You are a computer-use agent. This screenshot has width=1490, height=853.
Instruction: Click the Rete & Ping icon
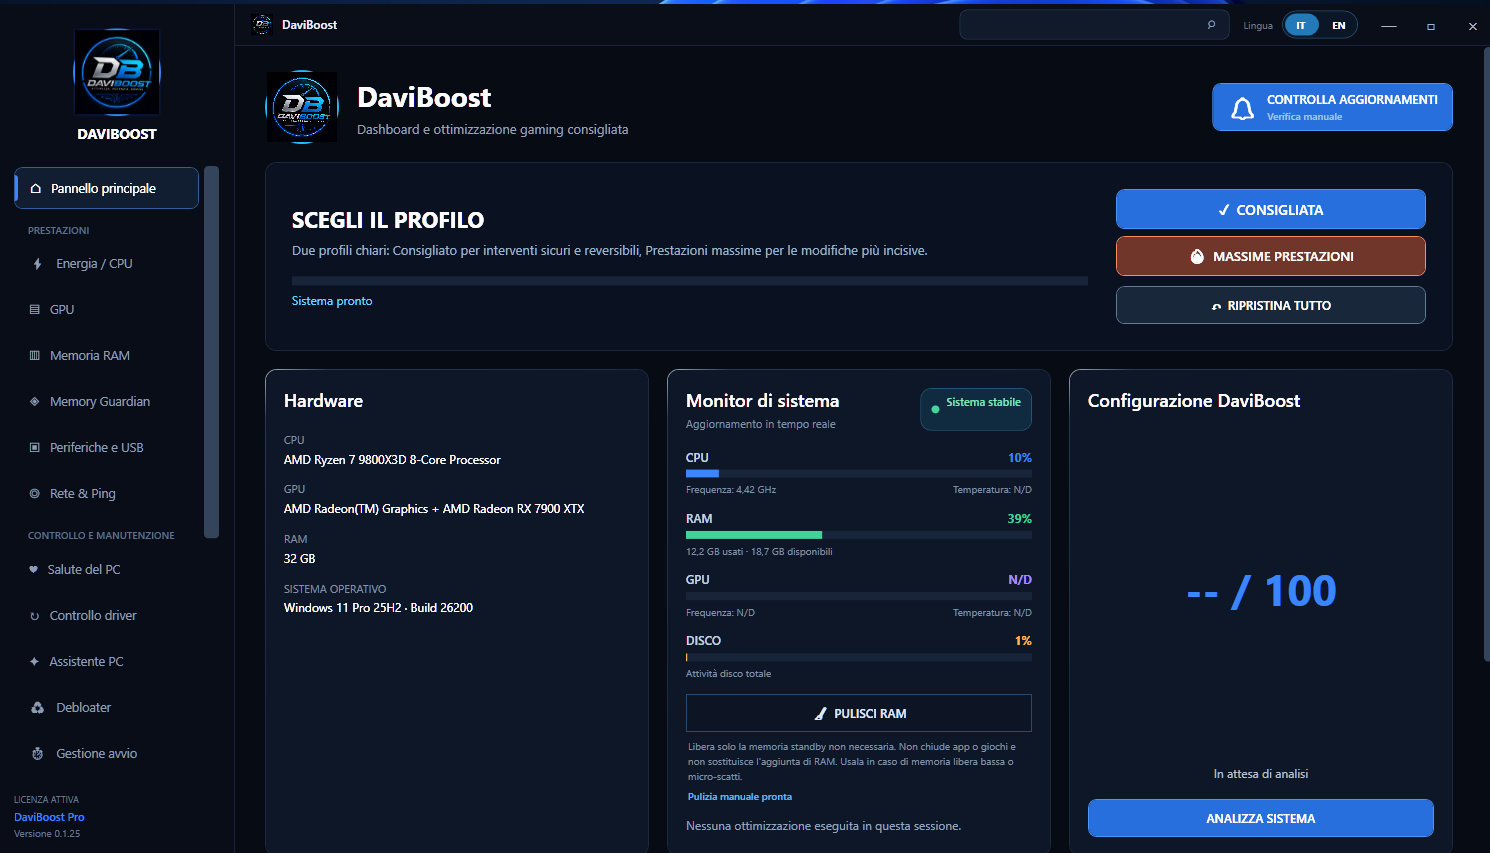[x=35, y=494]
